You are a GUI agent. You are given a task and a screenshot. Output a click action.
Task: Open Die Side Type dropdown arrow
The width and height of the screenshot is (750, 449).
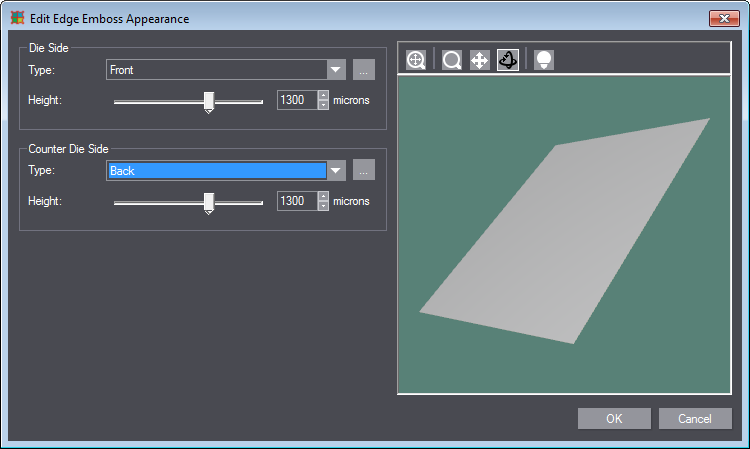(336, 70)
